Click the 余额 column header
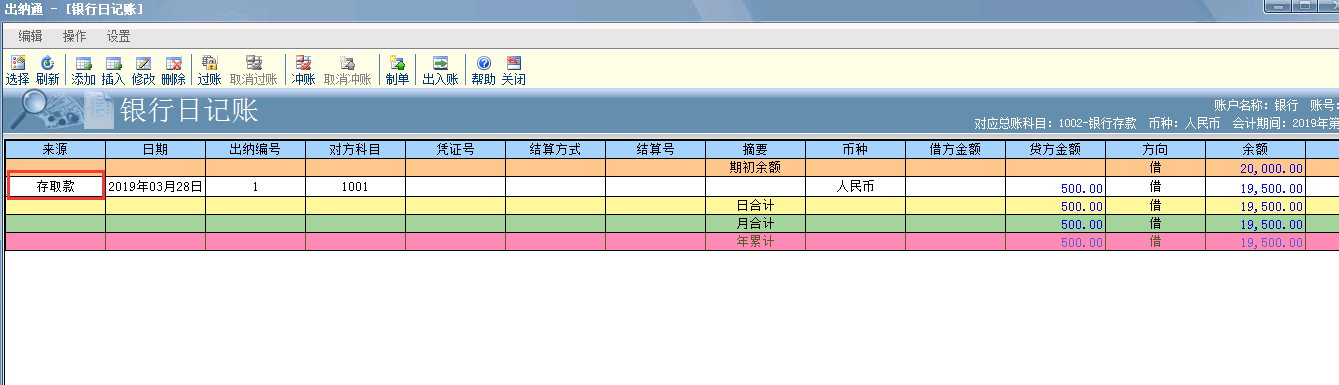Screen dimensions: 1339x385 coord(1255,149)
